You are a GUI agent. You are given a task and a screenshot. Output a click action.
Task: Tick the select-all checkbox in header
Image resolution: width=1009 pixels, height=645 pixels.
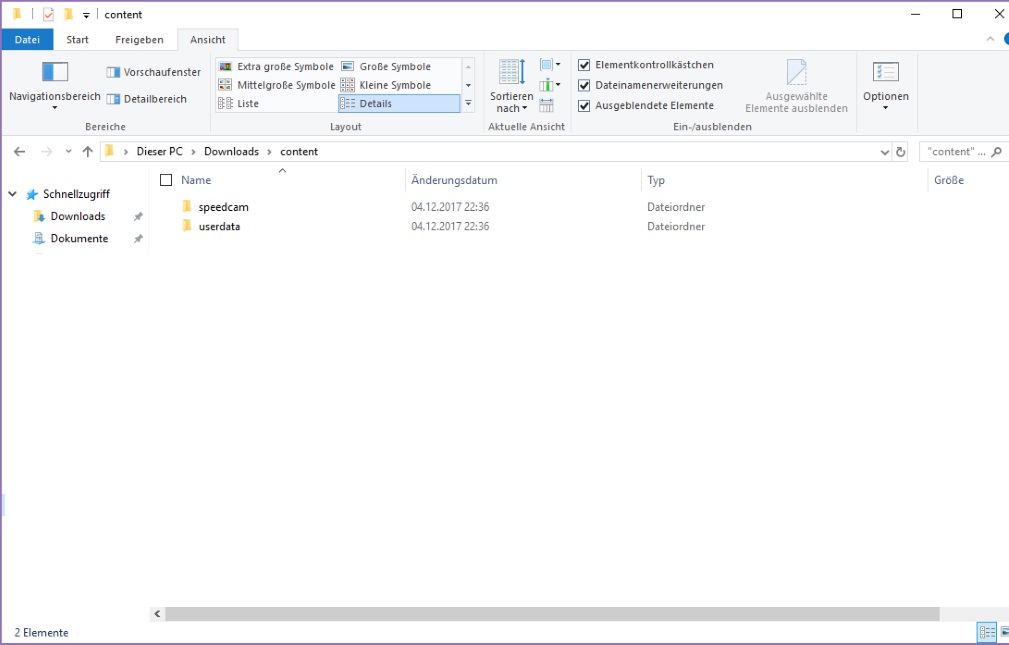[x=166, y=180]
